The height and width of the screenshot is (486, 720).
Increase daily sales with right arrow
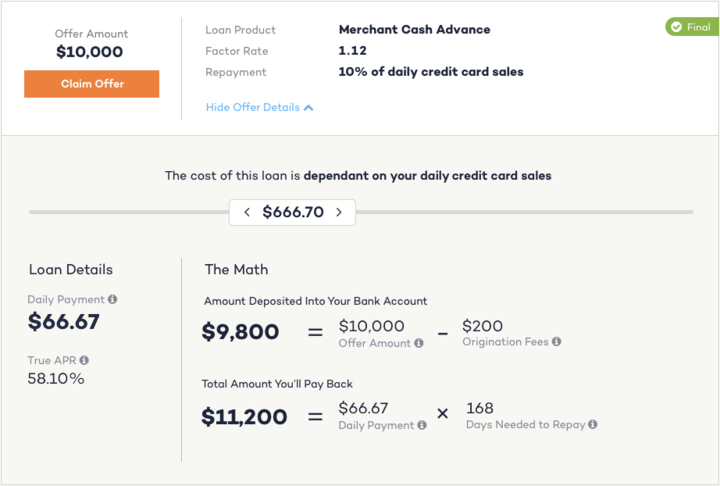[x=339, y=212]
